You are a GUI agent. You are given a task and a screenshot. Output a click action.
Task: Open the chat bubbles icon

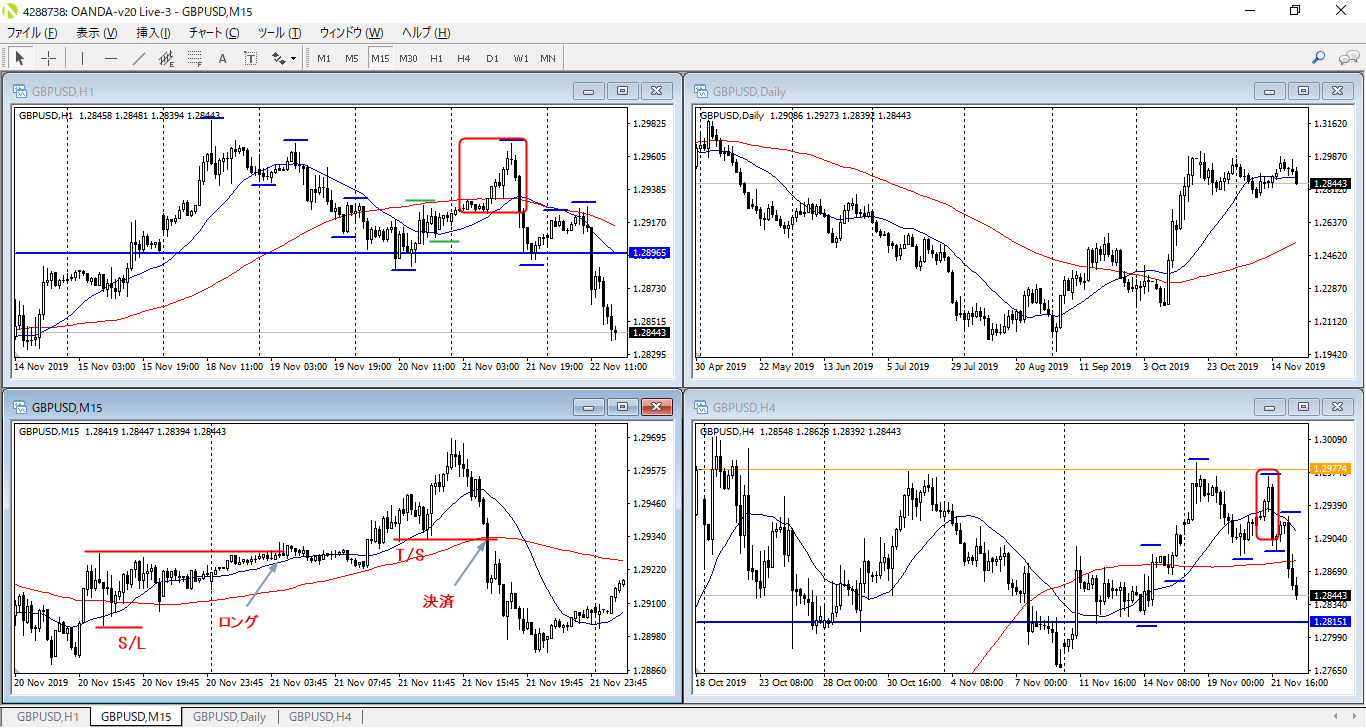[1348, 58]
